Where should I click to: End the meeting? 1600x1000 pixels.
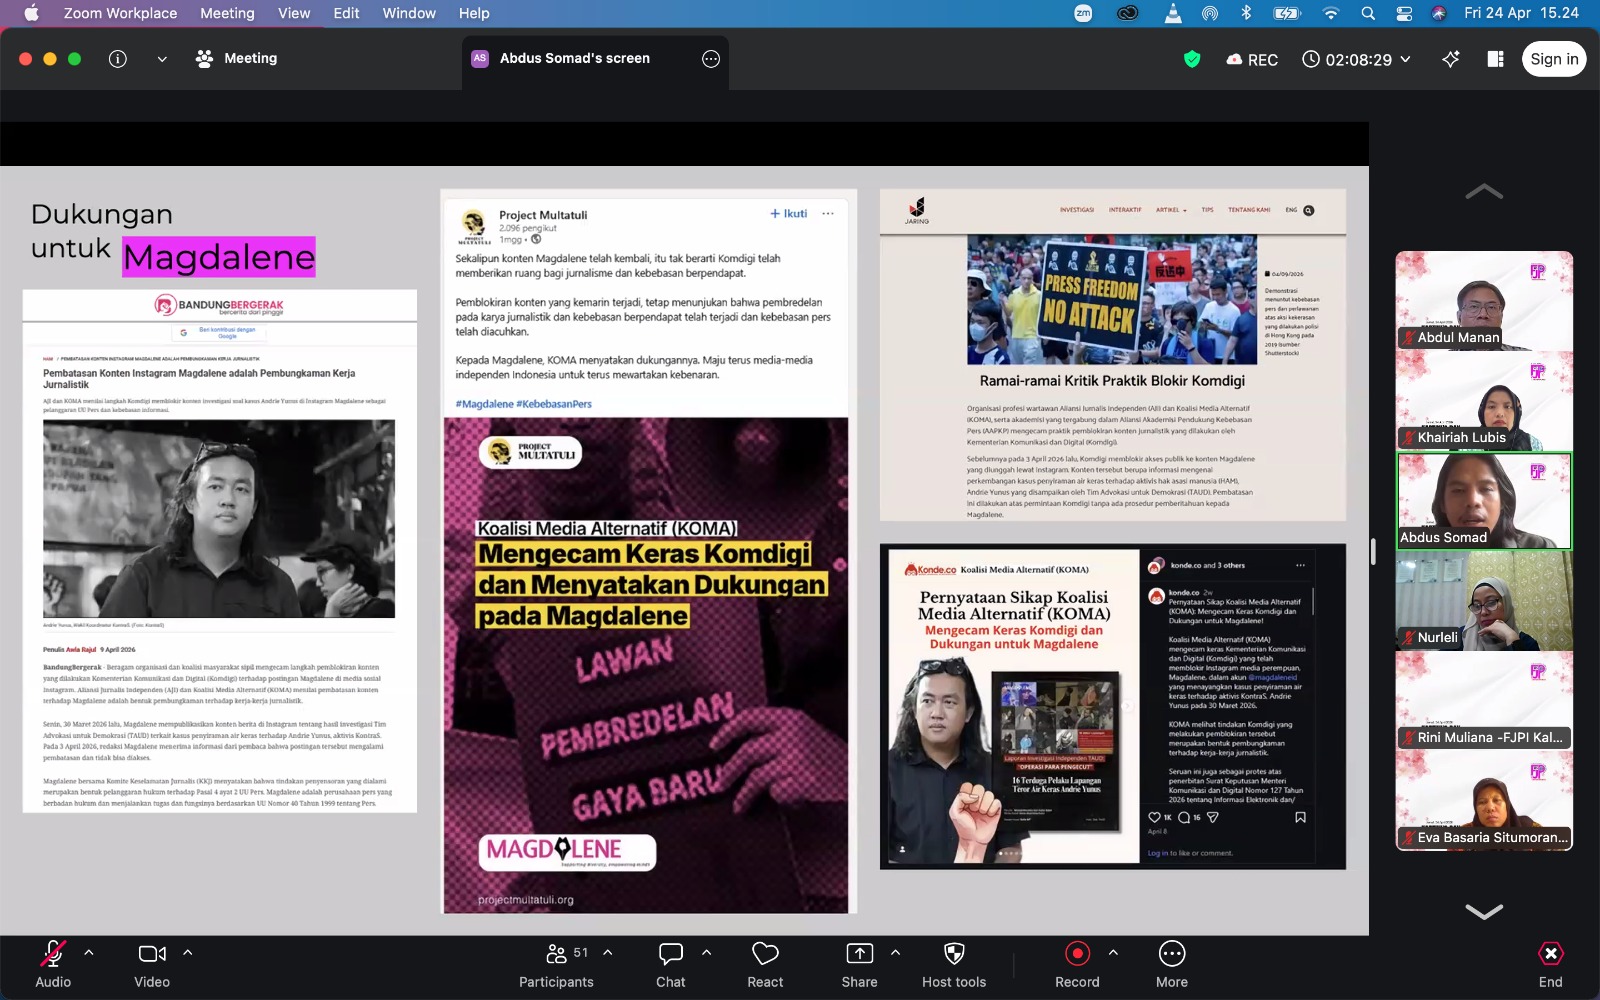point(1550,965)
